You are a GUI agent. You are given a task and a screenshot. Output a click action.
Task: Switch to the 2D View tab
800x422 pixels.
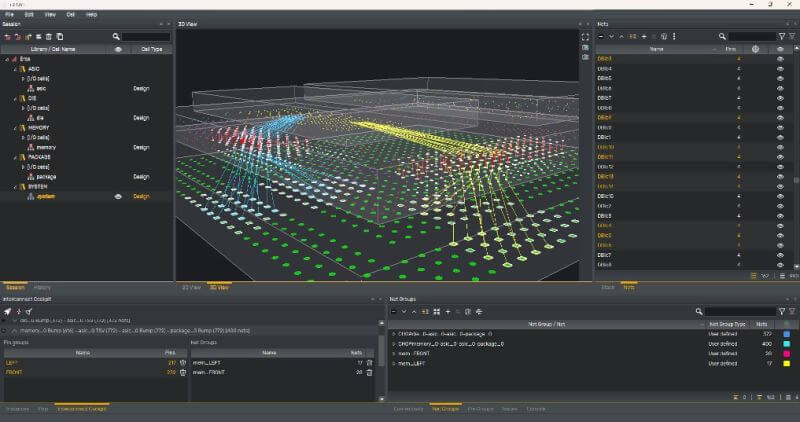pos(188,288)
